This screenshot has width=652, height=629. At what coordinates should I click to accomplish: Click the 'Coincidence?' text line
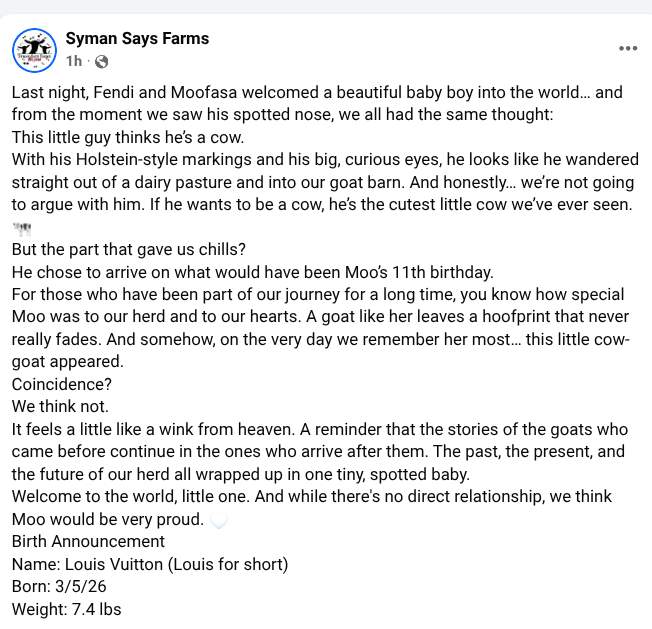pyautogui.click(x=62, y=384)
